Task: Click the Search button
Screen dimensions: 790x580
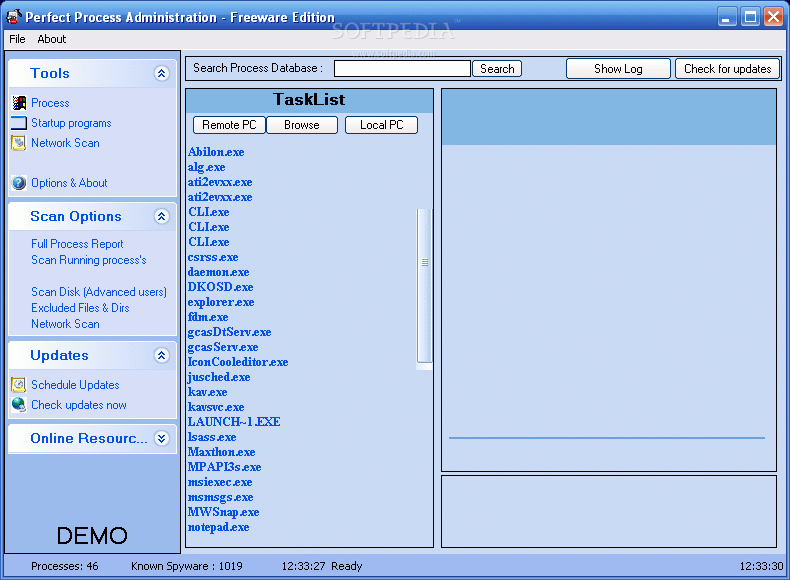Action: [x=497, y=69]
